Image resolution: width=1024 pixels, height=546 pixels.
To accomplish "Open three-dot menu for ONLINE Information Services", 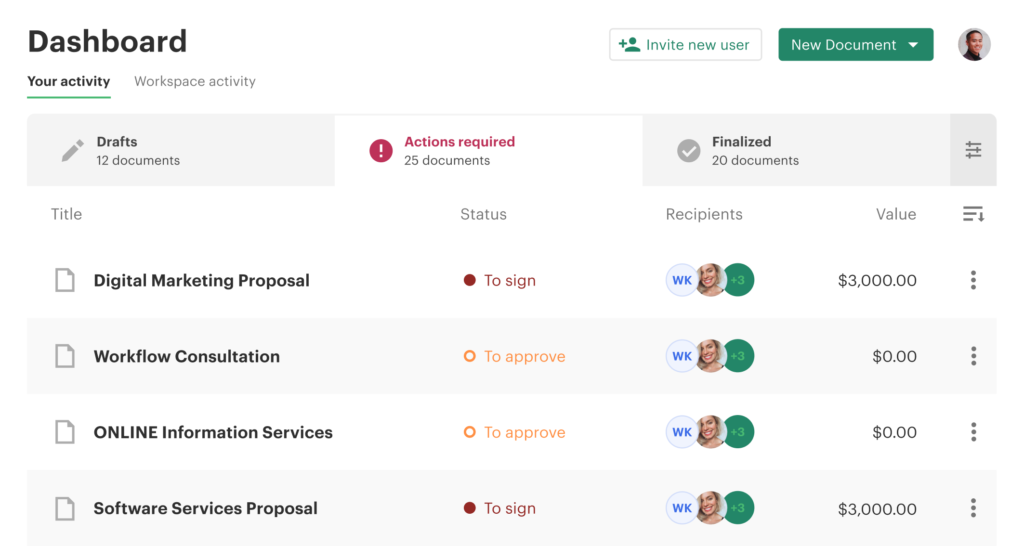I will 973,433.
